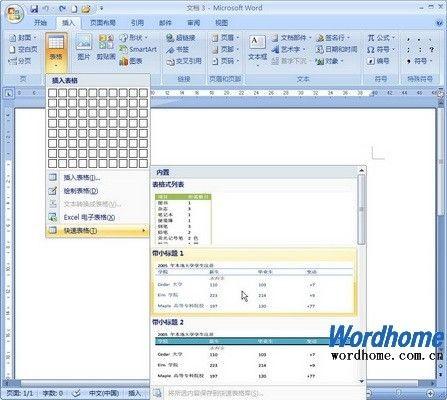
Task: Open the 剪贴画 clip art pane
Action: pos(106,47)
